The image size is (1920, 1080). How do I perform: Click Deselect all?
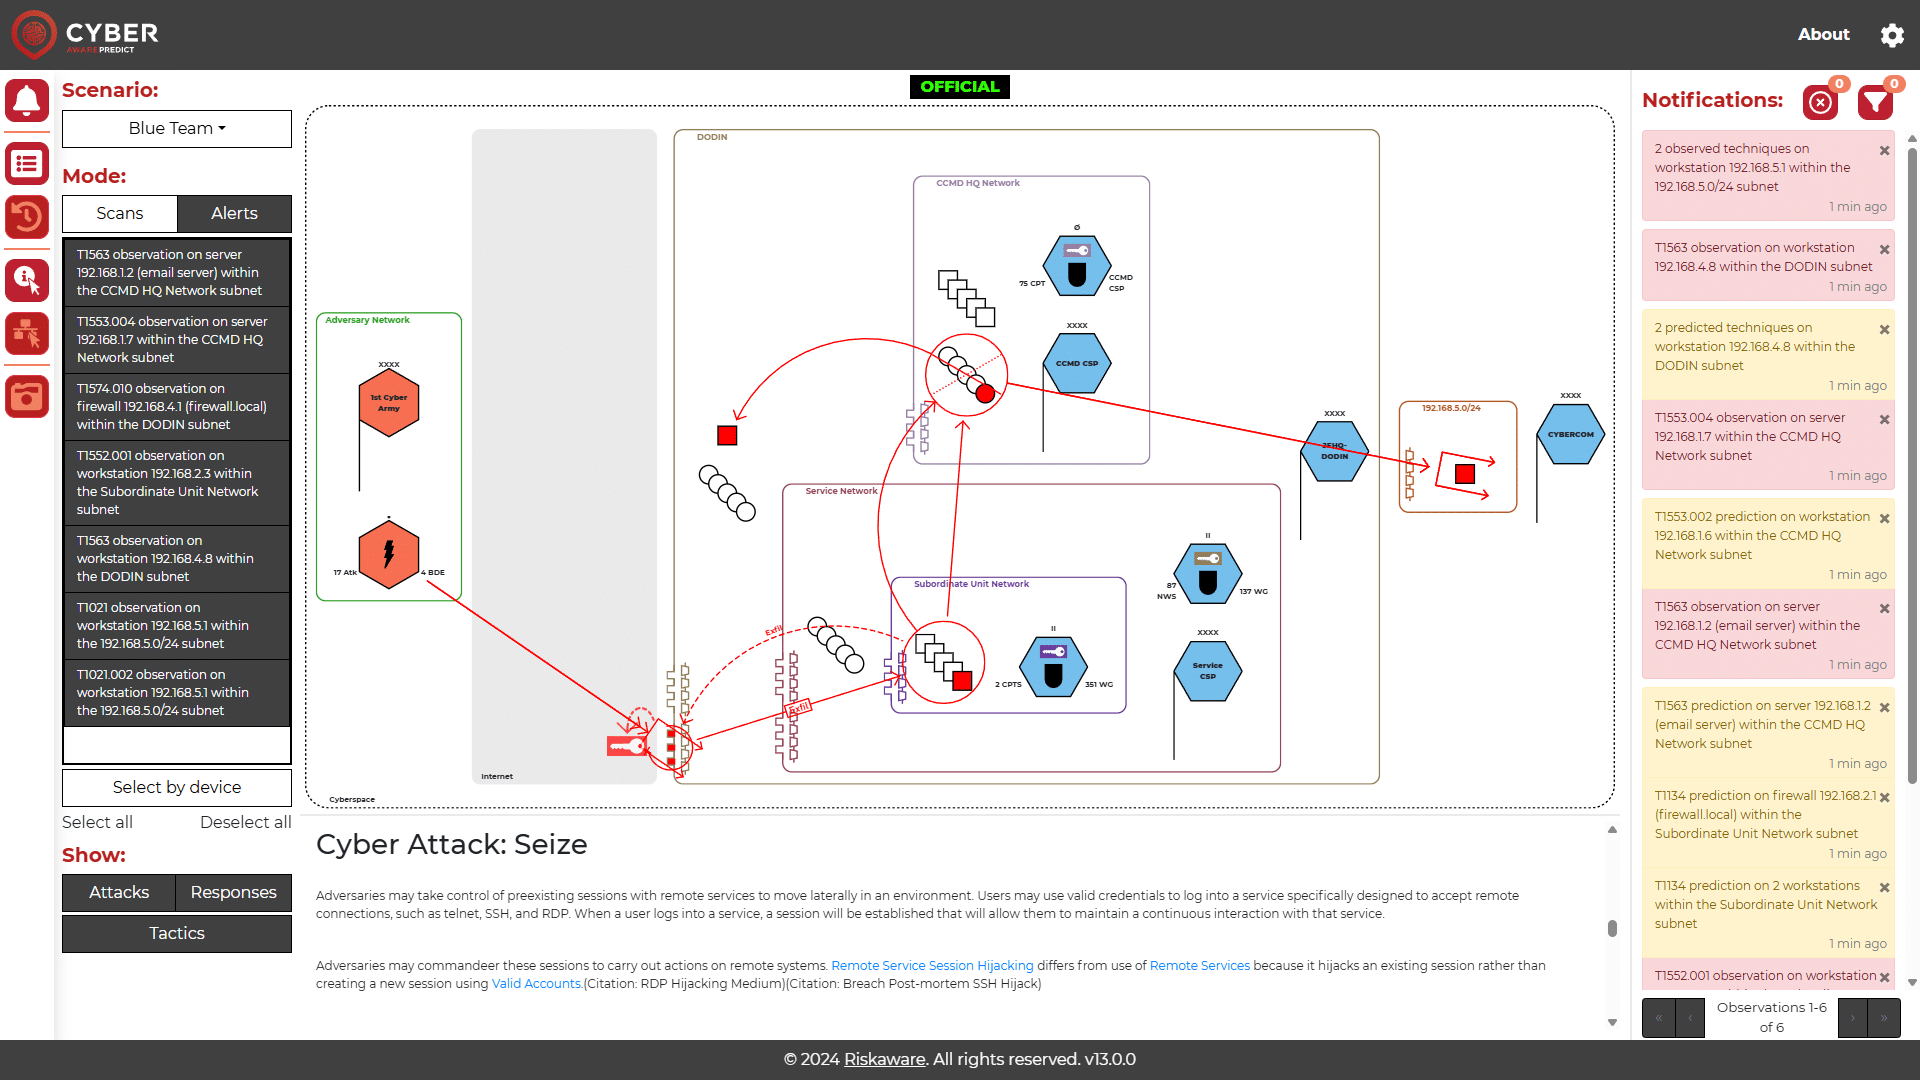(x=246, y=822)
